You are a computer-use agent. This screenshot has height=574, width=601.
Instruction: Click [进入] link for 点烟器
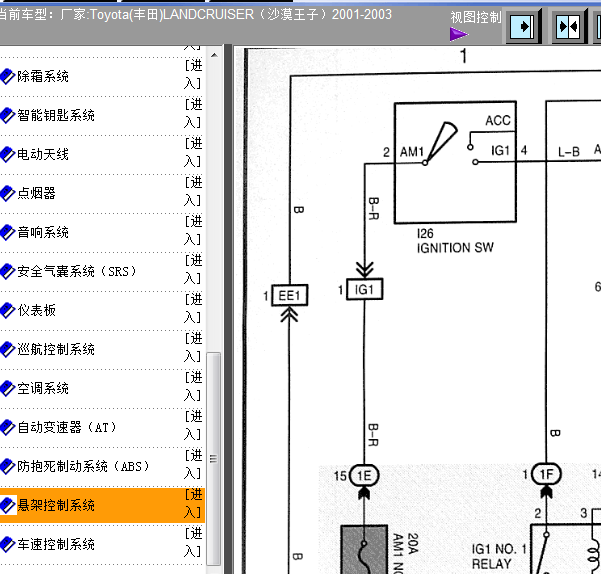(x=193, y=192)
